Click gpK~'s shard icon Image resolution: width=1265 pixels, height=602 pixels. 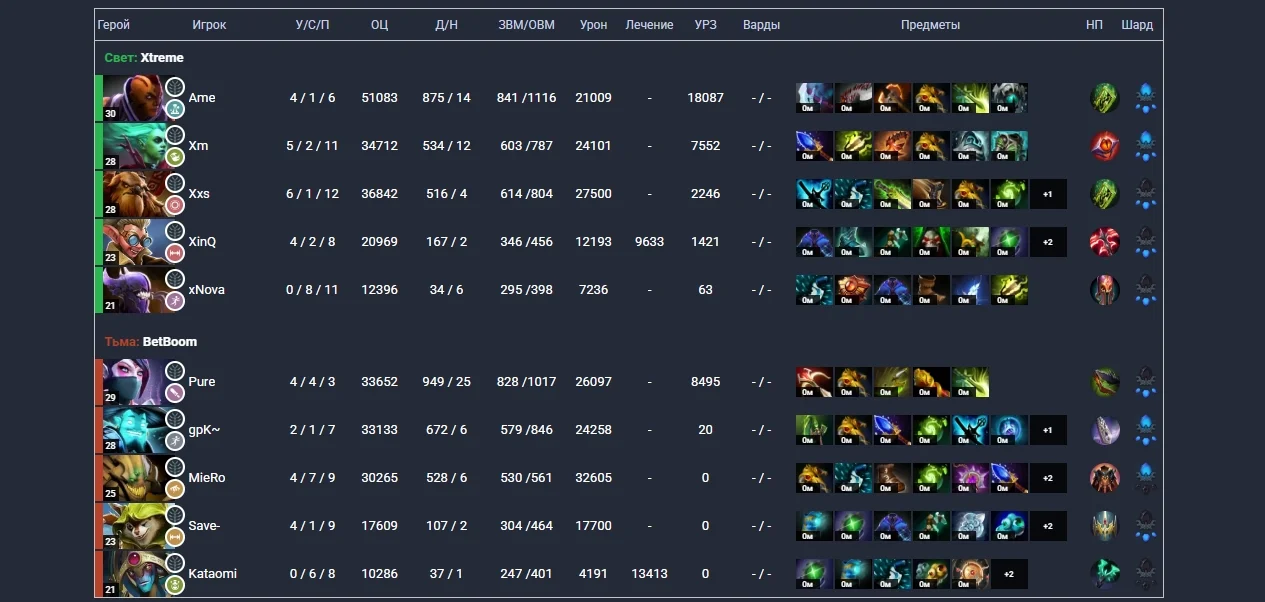click(1146, 430)
